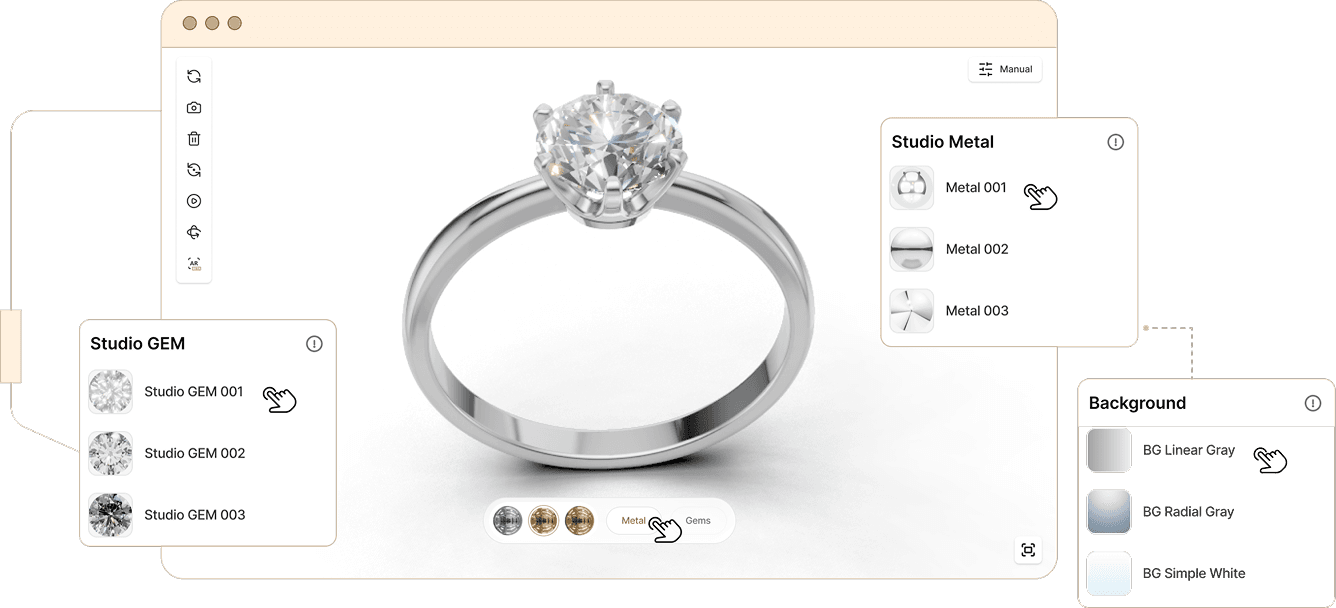Click the 3D rotate orbit icon
This screenshot has width=1336, height=608.
pyautogui.click(x=194, y=232)
